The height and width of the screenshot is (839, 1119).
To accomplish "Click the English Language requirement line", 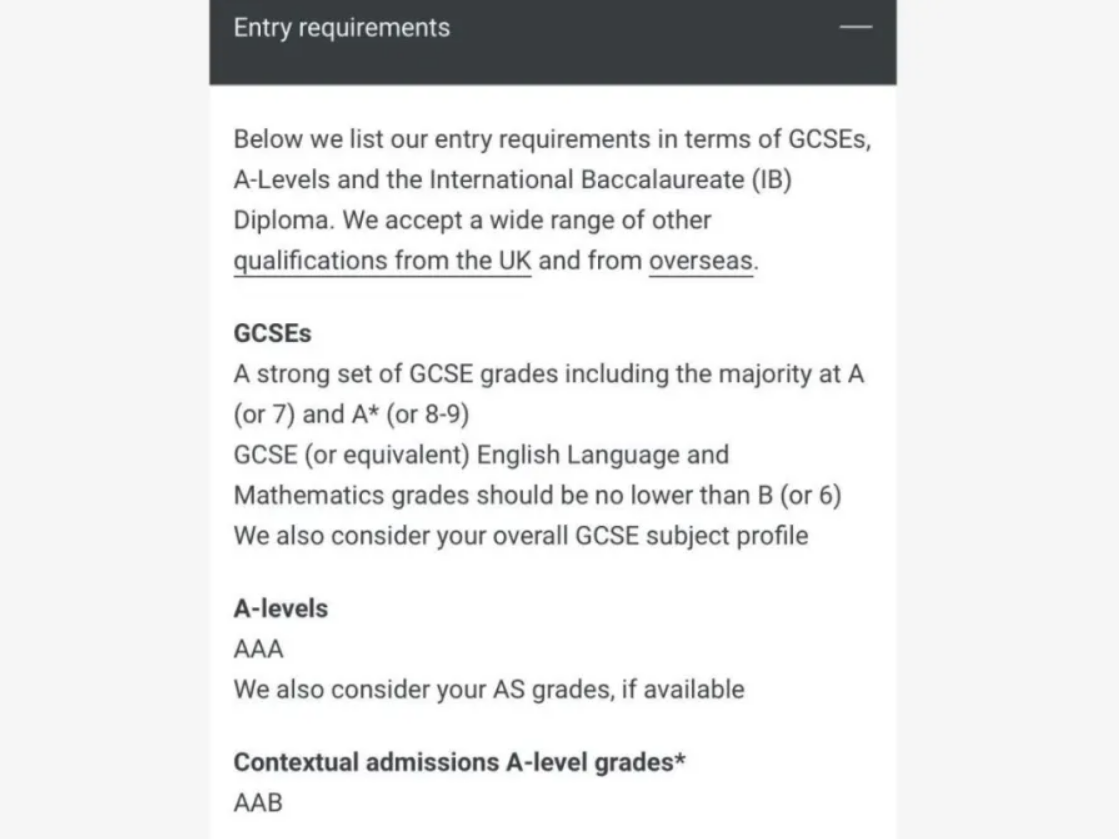I will (481, 455).
